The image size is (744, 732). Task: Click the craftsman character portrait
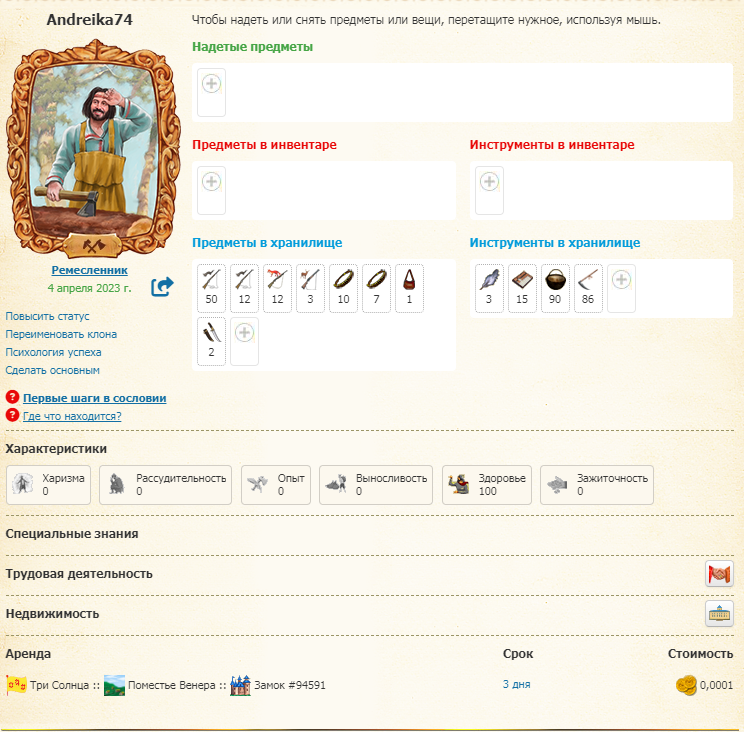point(93,149)
